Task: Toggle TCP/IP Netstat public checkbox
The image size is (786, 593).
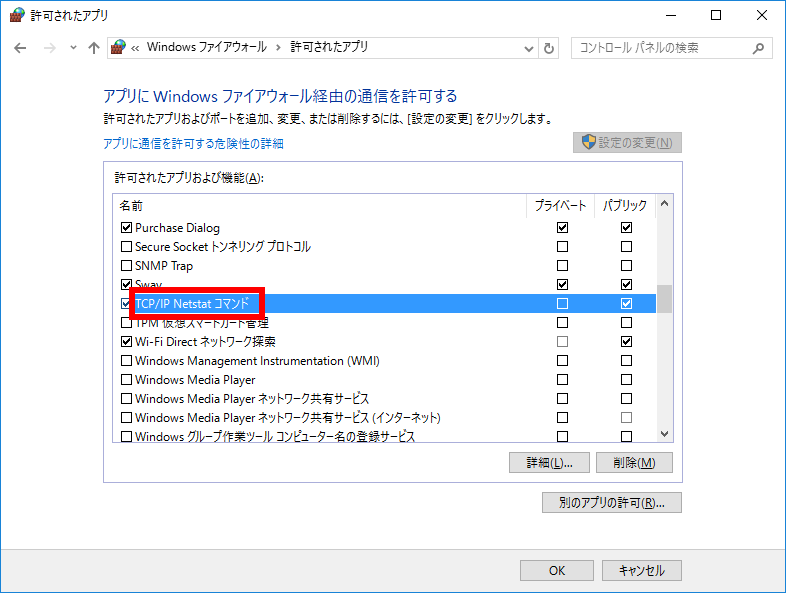Action: [x=626, y=304]
